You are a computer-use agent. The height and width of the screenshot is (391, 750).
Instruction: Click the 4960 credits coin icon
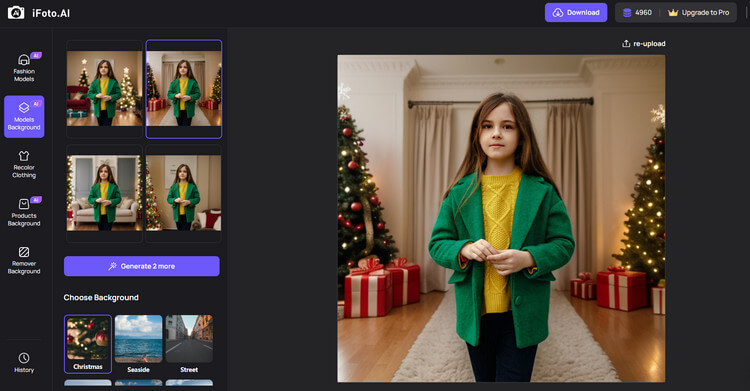coord(627,13)
